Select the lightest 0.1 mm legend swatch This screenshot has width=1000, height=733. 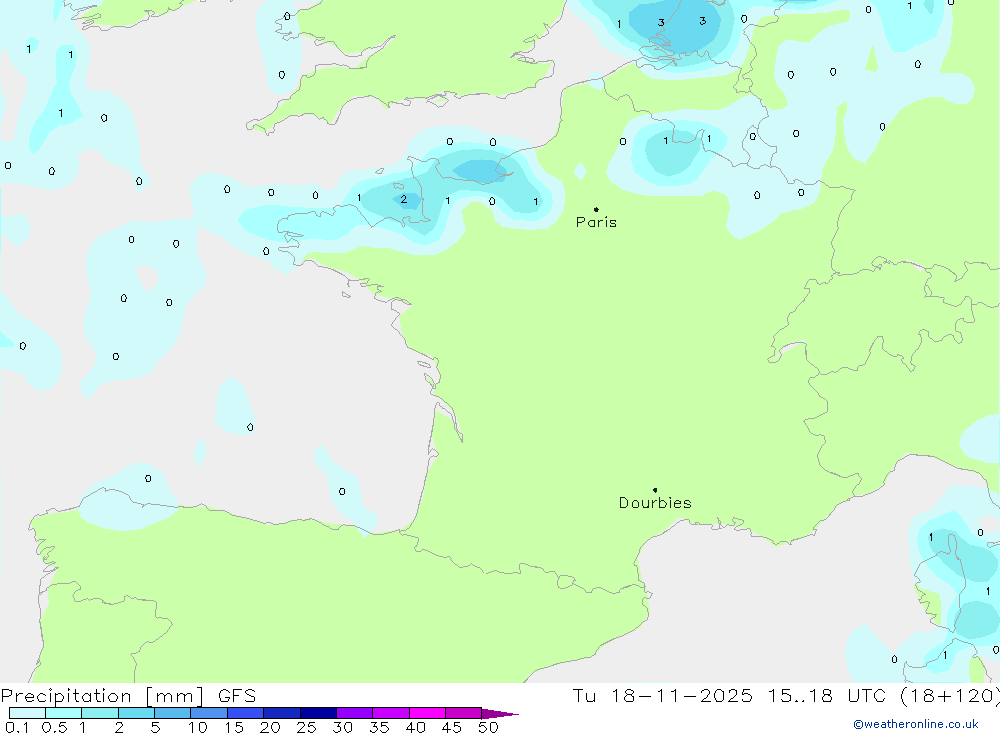[x=27, y=713]
